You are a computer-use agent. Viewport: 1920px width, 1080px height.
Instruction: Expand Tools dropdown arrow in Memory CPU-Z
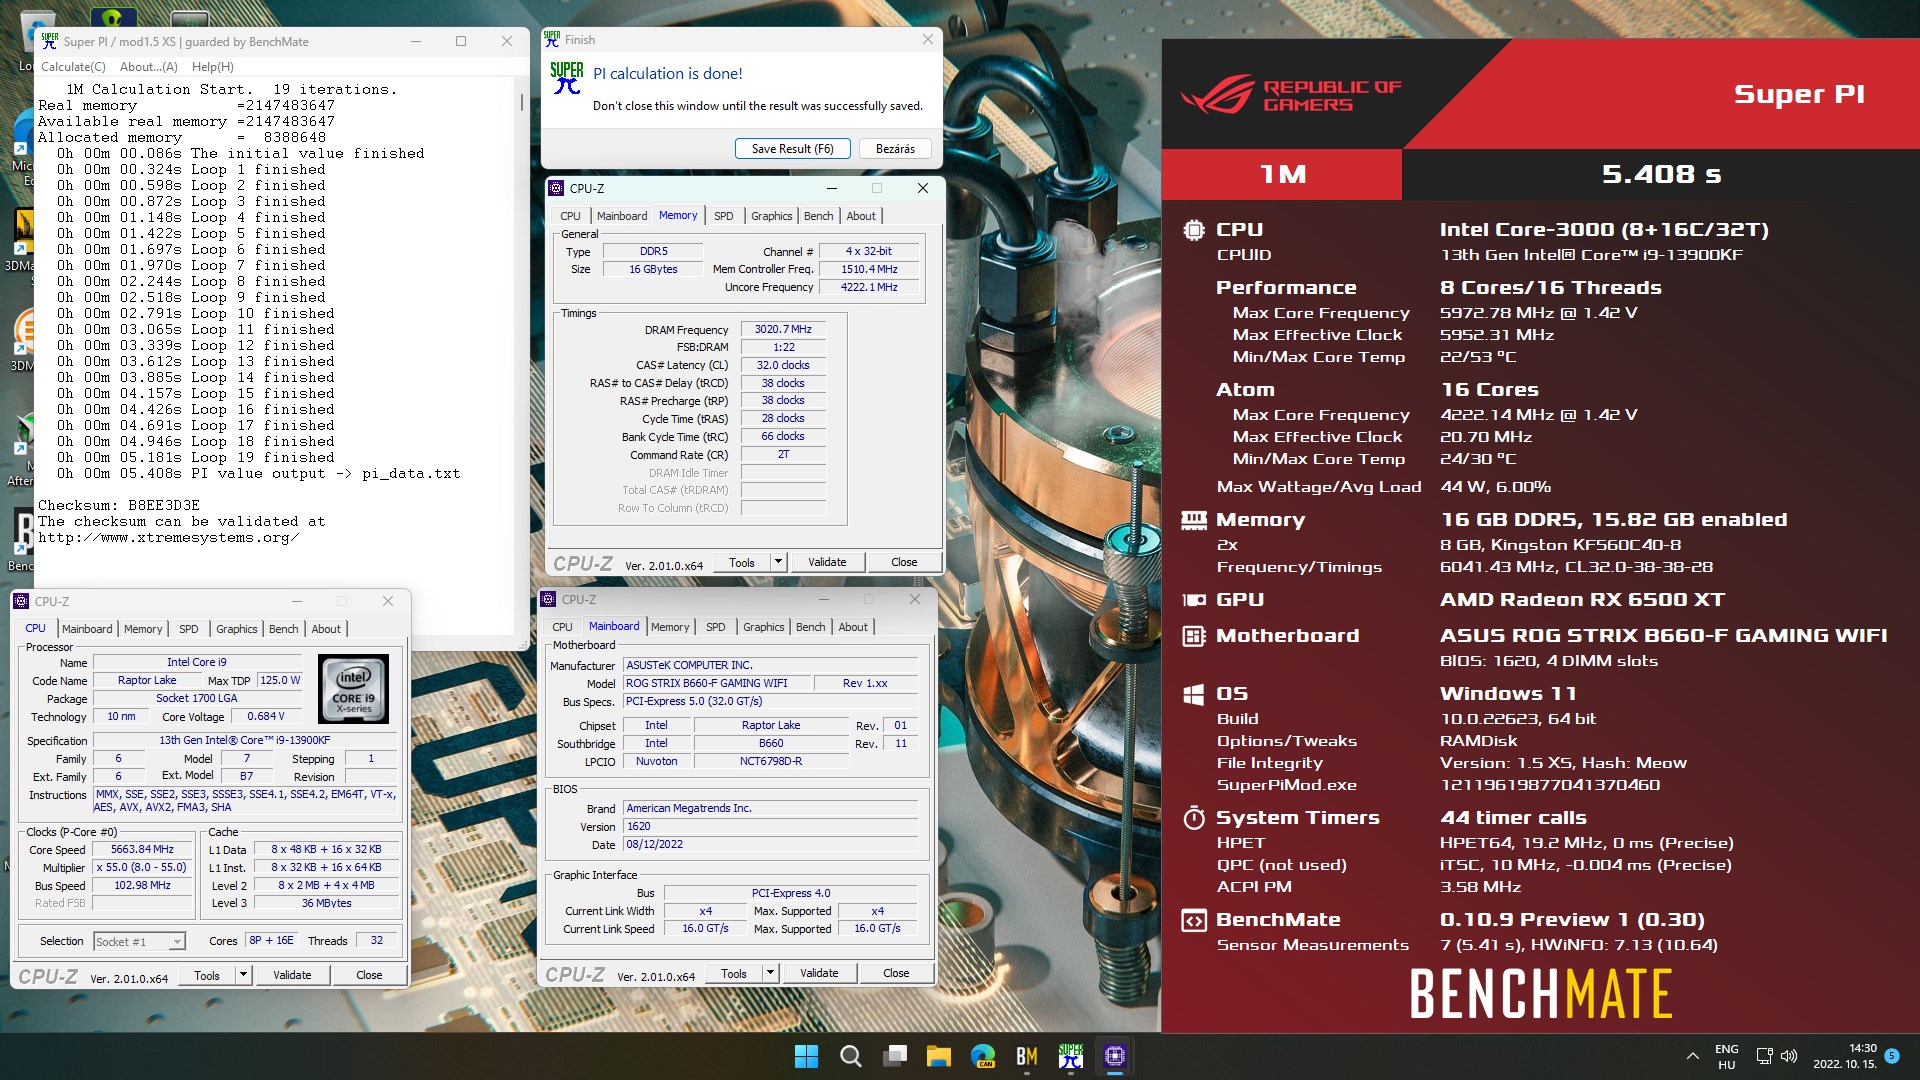pos(779,563)
